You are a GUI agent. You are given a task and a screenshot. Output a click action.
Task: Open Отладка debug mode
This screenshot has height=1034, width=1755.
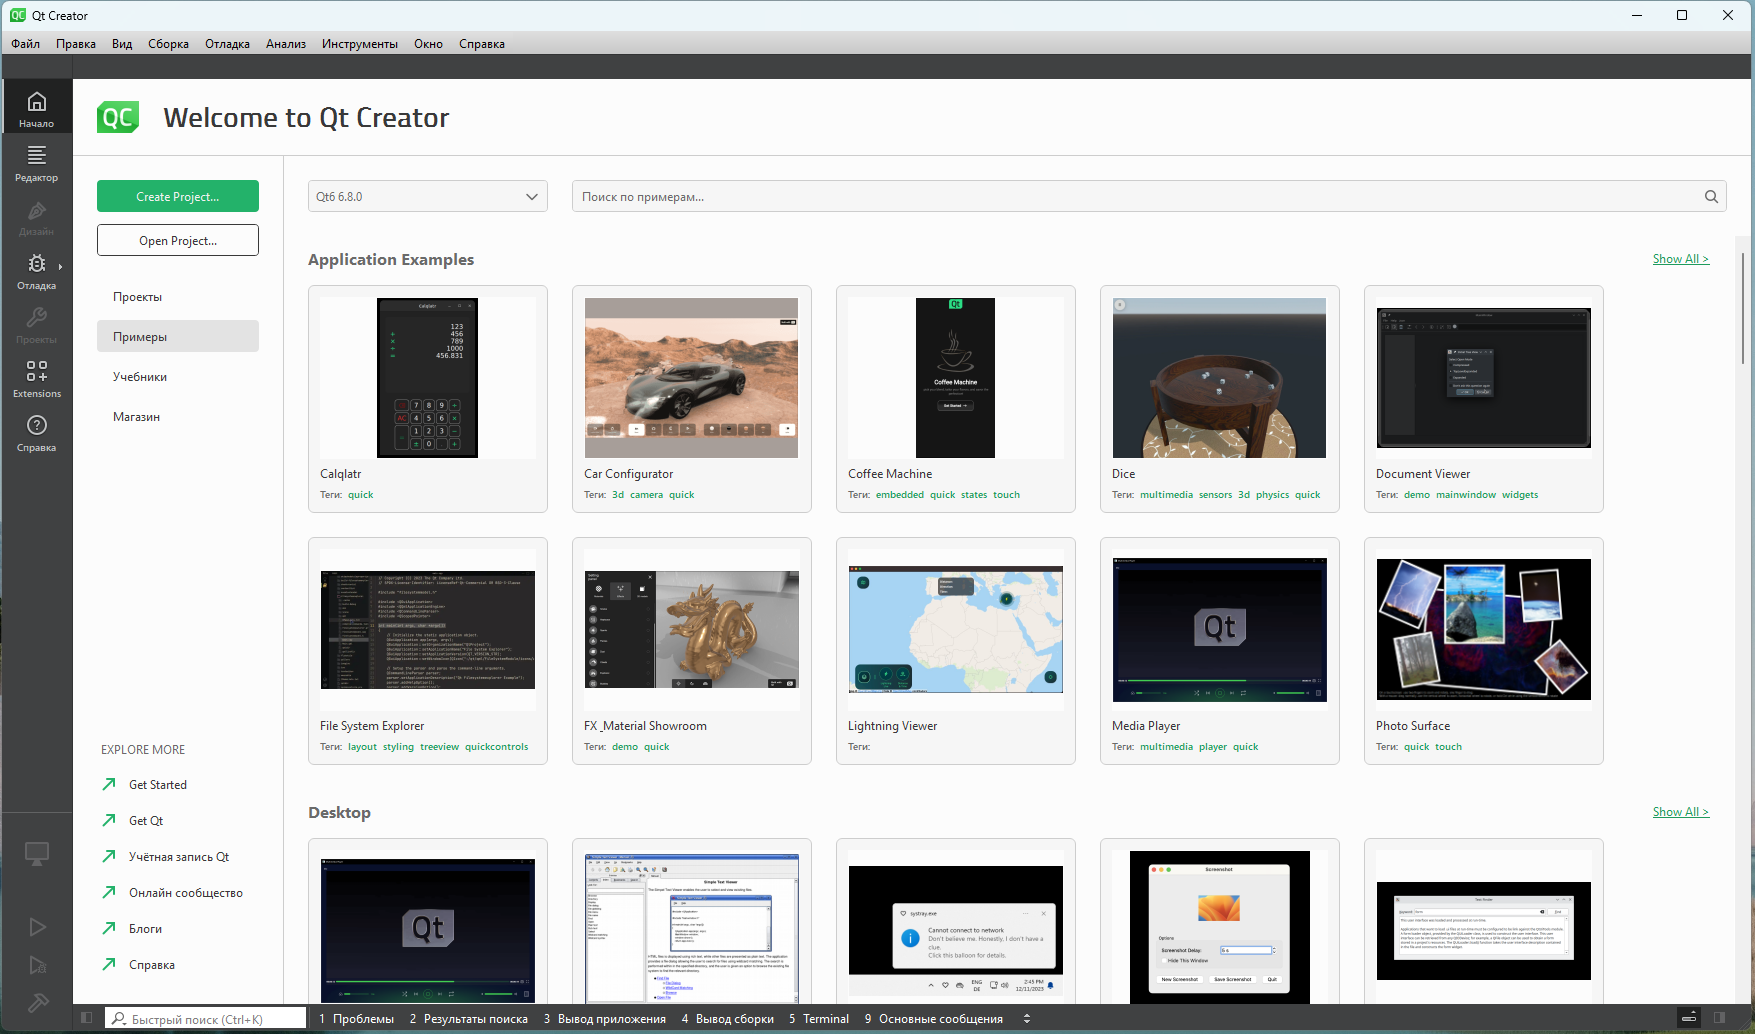[x=36, y=270]
